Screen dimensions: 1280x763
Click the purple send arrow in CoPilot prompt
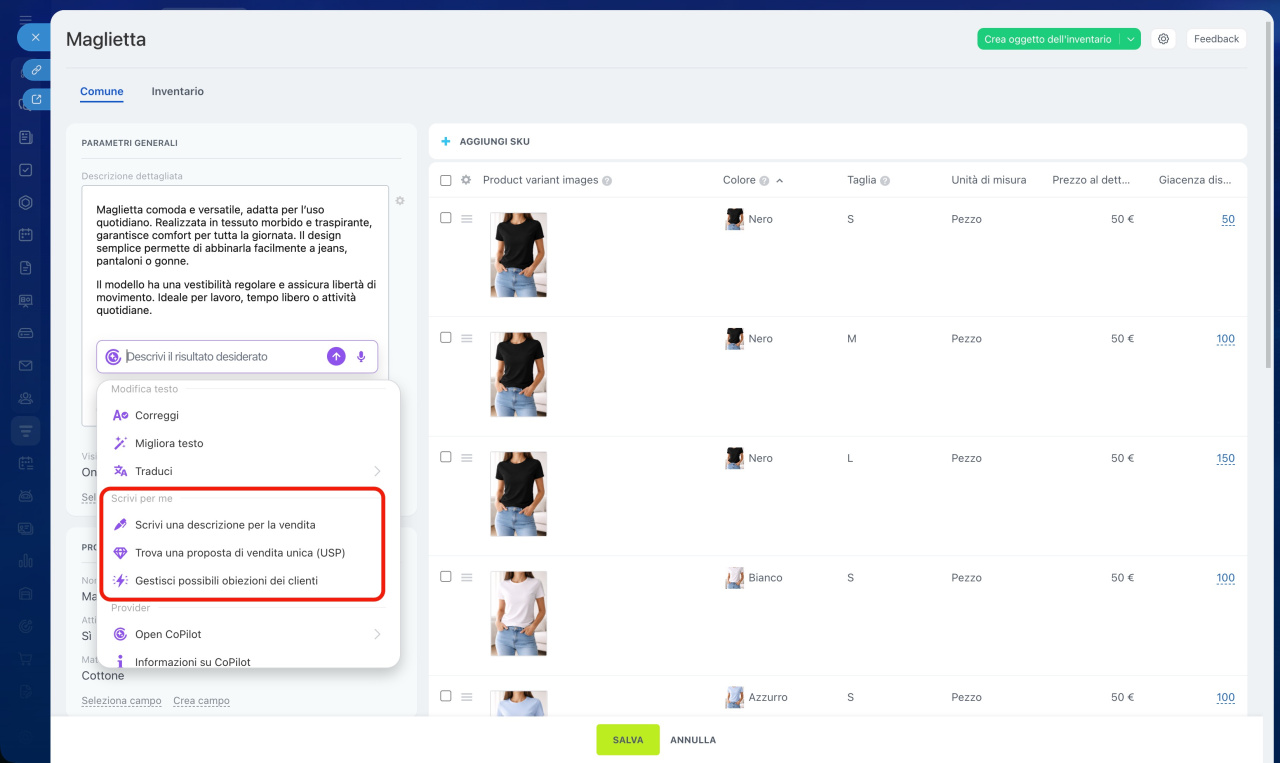tap(336, 357)
